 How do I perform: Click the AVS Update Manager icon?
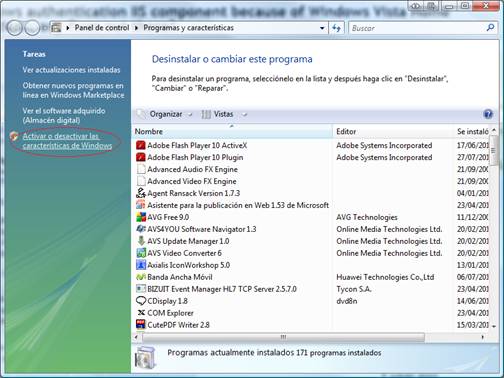click(141, 241)
